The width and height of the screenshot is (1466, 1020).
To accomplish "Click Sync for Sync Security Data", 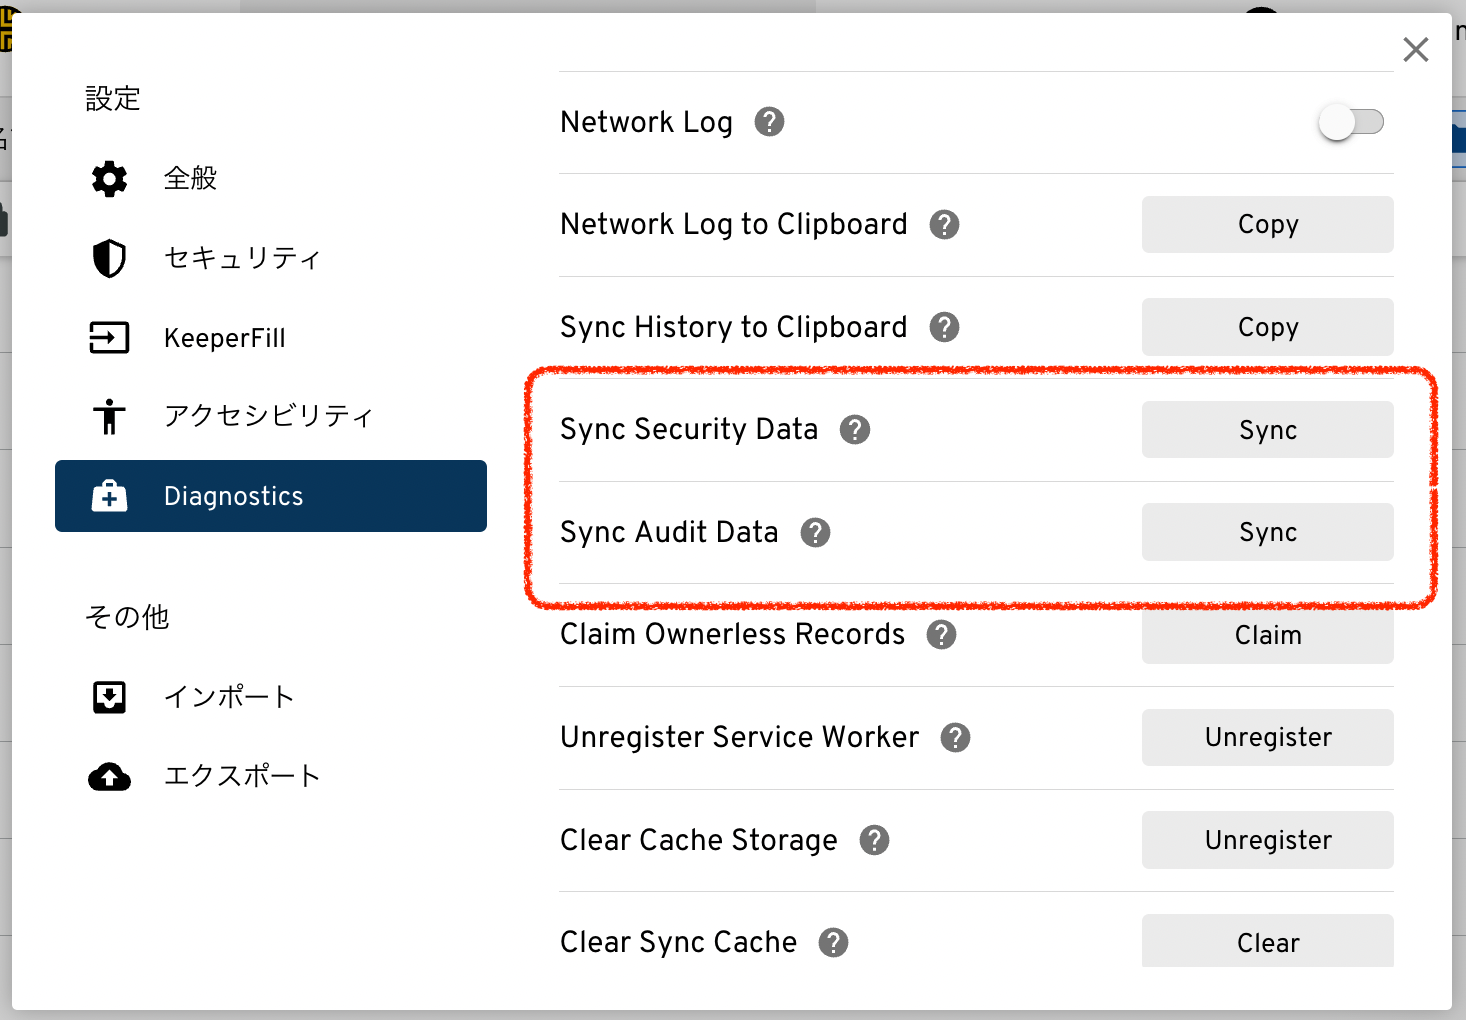I will coord(1268,430).
